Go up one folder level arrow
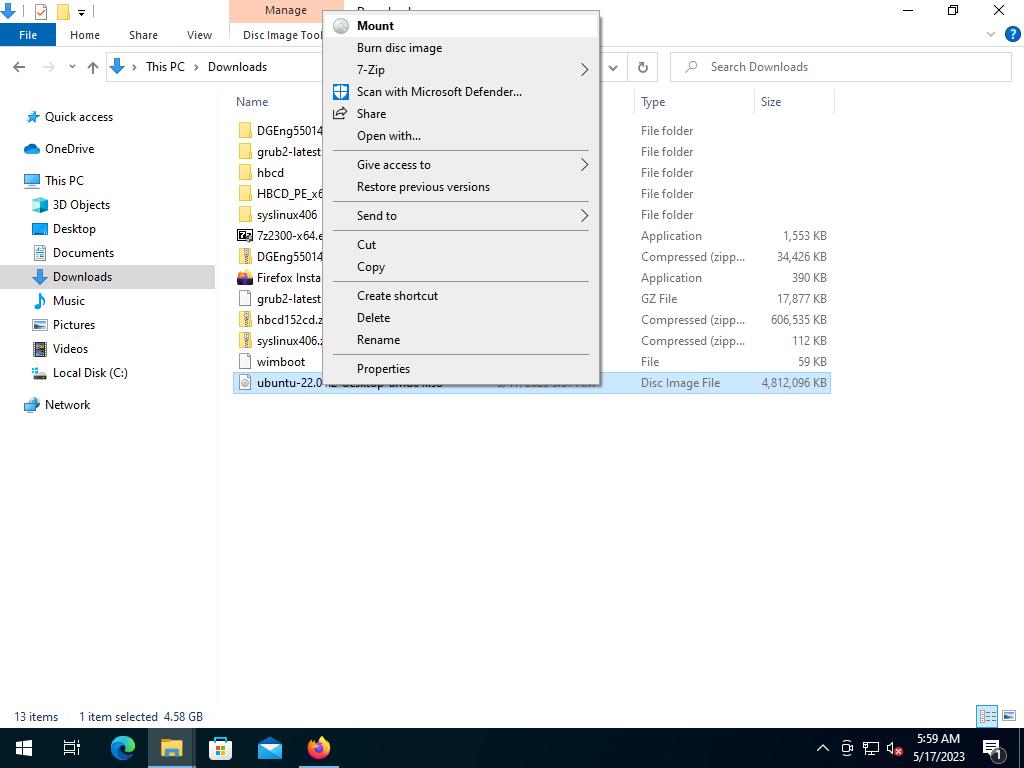This screenshot has height=768, width=1024. [x=93, y=67]
